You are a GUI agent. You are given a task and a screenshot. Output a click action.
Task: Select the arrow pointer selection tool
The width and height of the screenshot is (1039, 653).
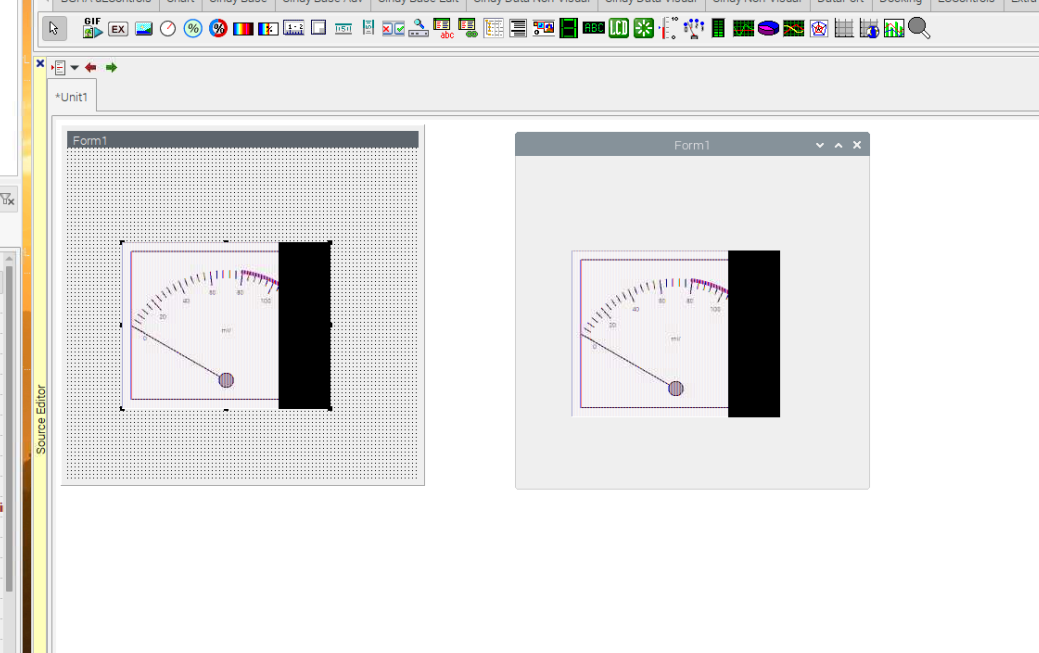click(x=54, y=29)
